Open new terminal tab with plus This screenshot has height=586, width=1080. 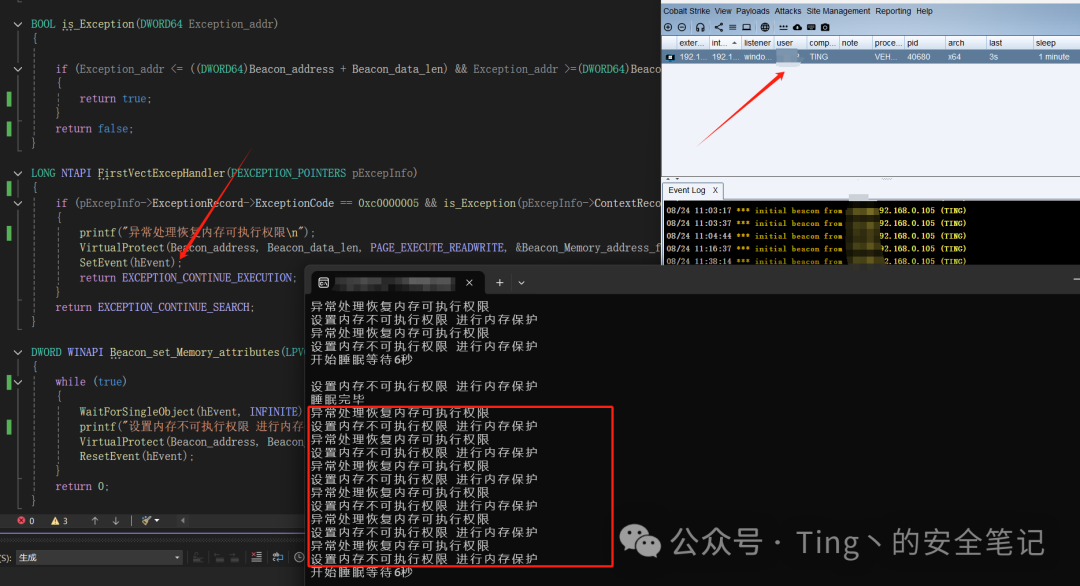499,283
